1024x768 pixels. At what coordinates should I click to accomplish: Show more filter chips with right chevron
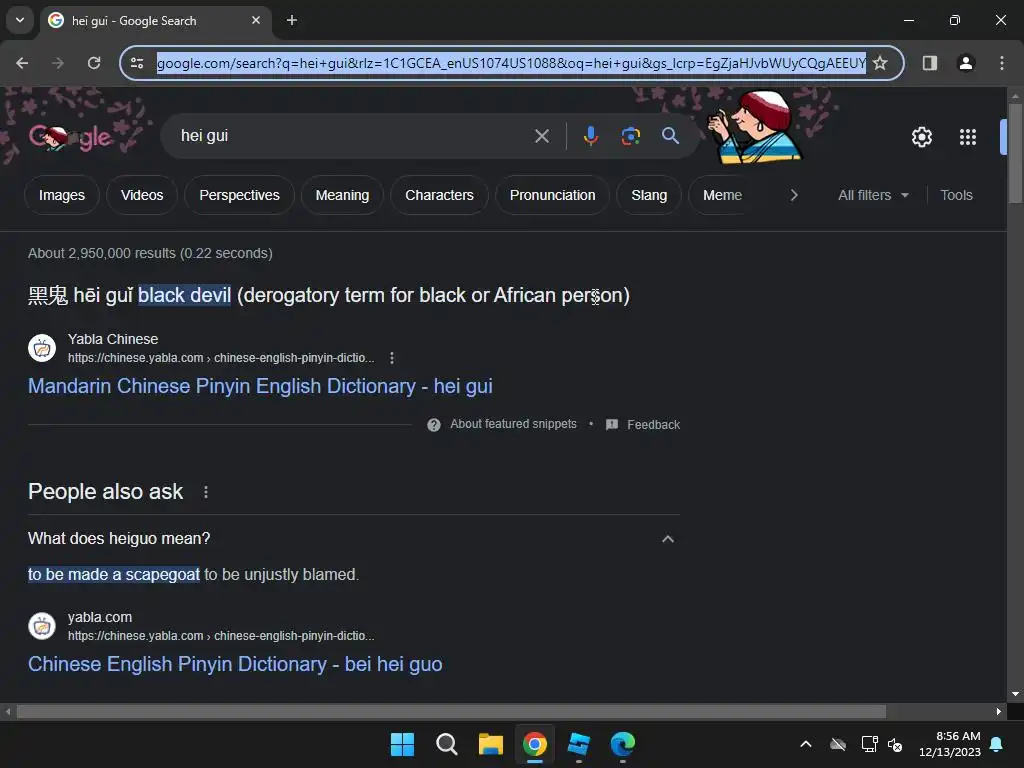(793, 195)
